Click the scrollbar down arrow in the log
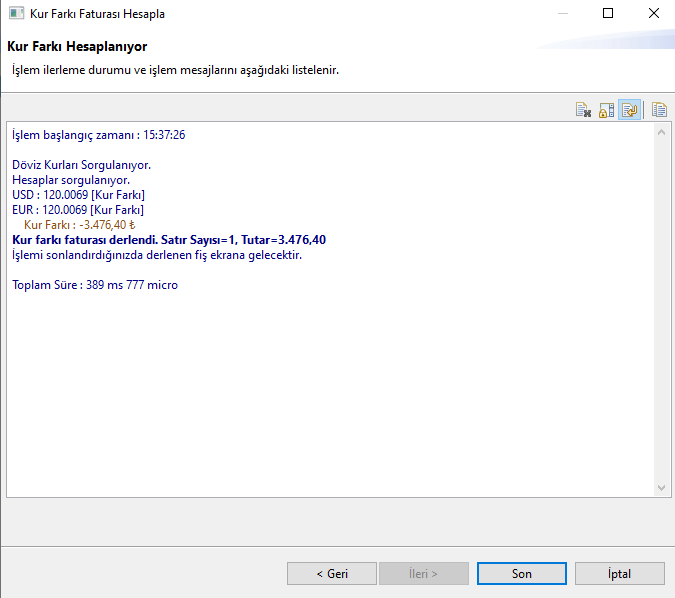Viewport: 675px width, 598px height. coord(661,487)
